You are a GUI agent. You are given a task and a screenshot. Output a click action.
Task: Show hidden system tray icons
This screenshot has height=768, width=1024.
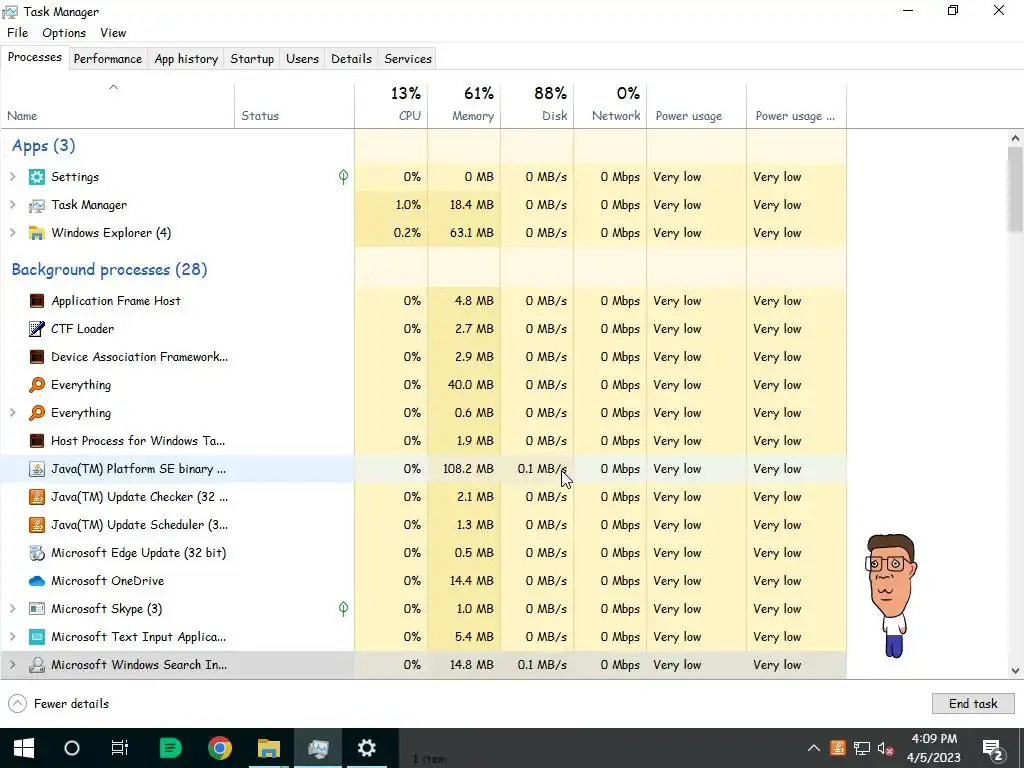pyautogui.click(x=814, y=748)
